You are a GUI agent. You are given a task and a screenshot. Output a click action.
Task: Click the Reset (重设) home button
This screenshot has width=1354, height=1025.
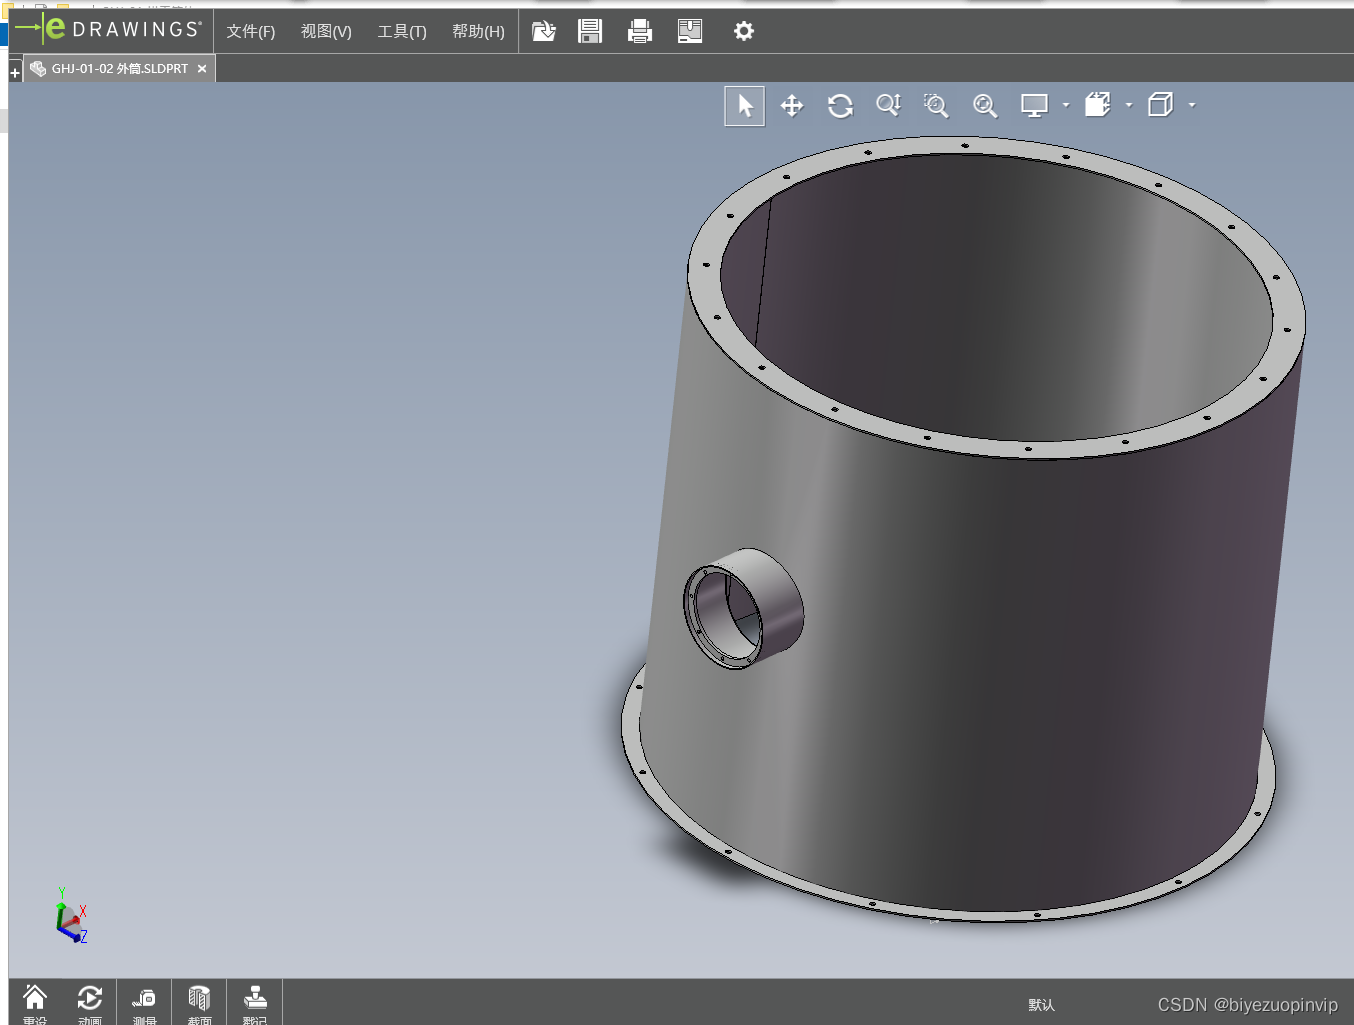click(x=35, y=1003)
